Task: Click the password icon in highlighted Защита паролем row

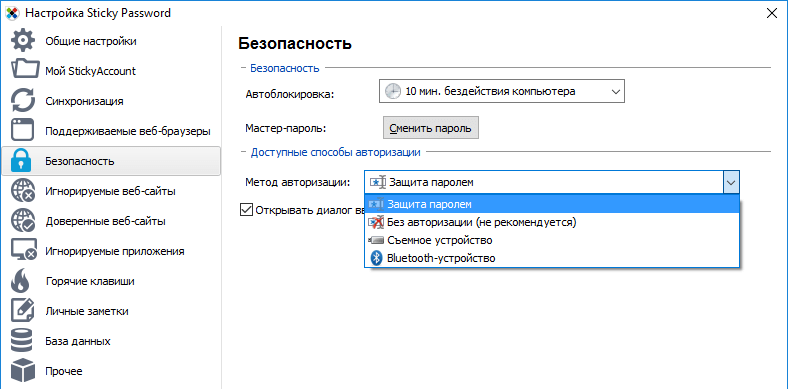Action: 376,205
